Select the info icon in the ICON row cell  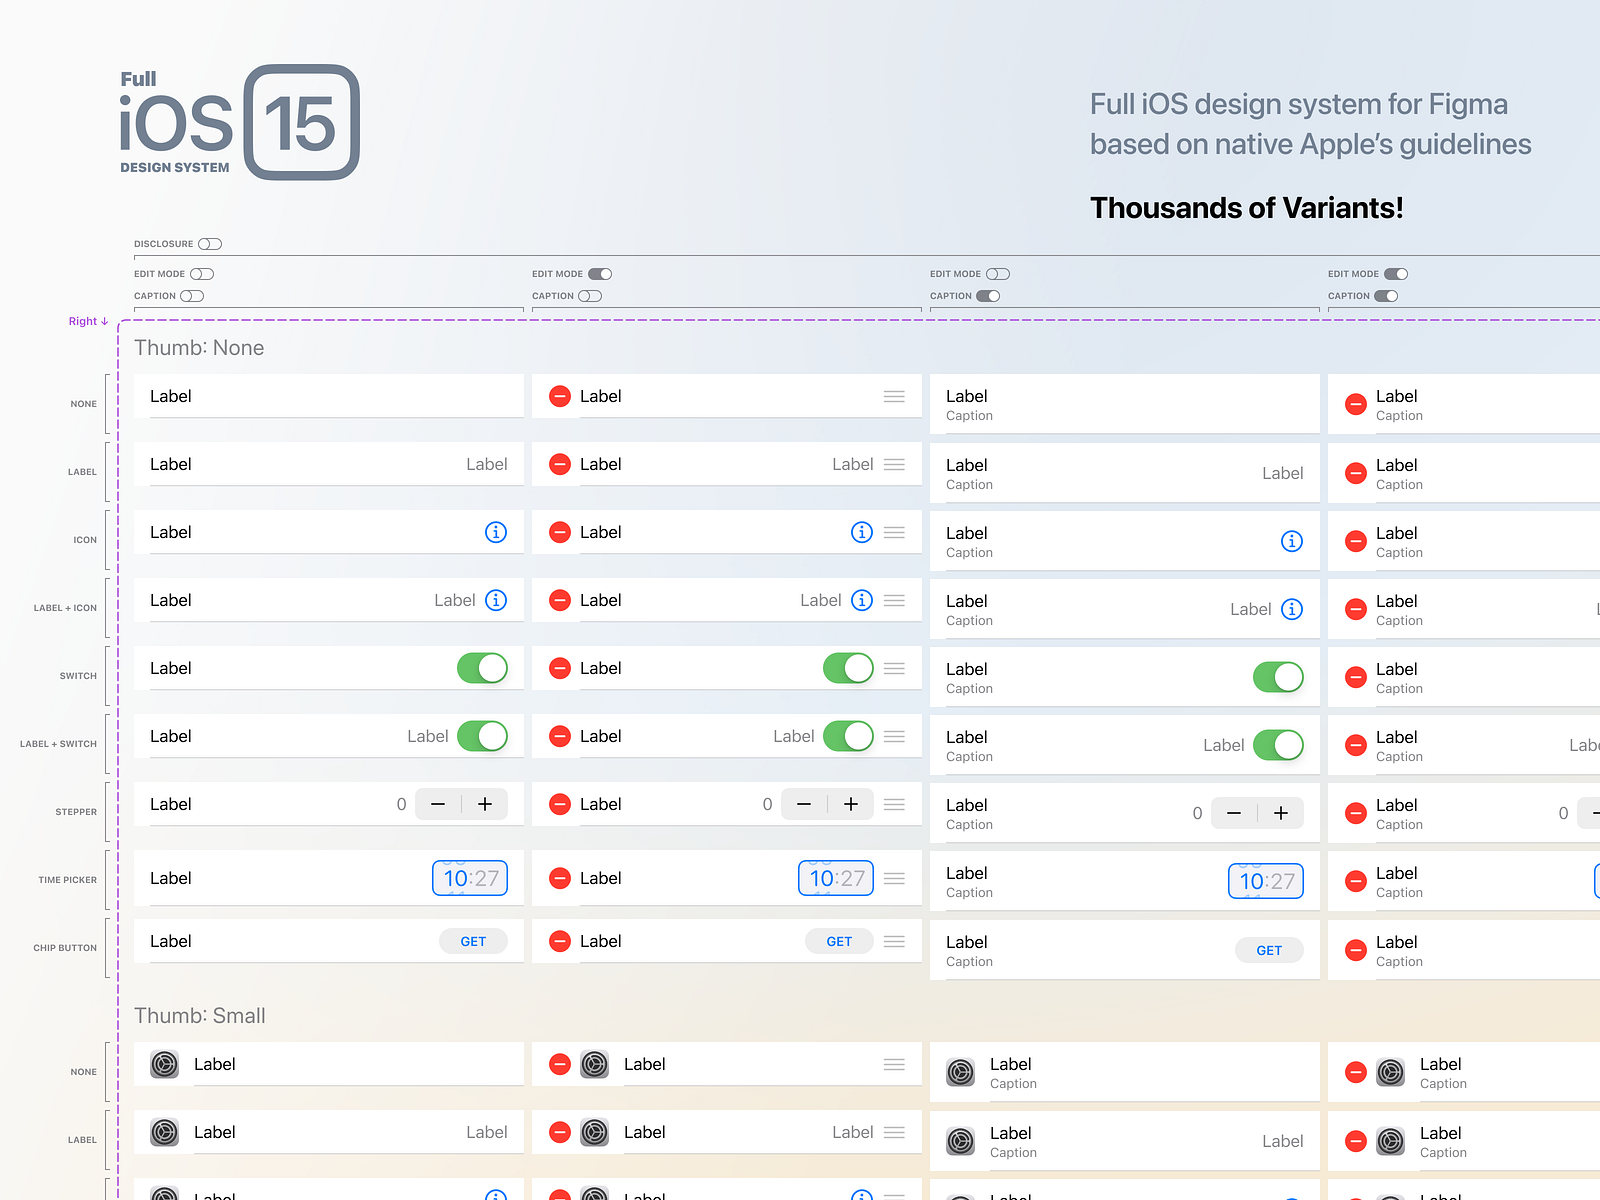pos(496,532)
